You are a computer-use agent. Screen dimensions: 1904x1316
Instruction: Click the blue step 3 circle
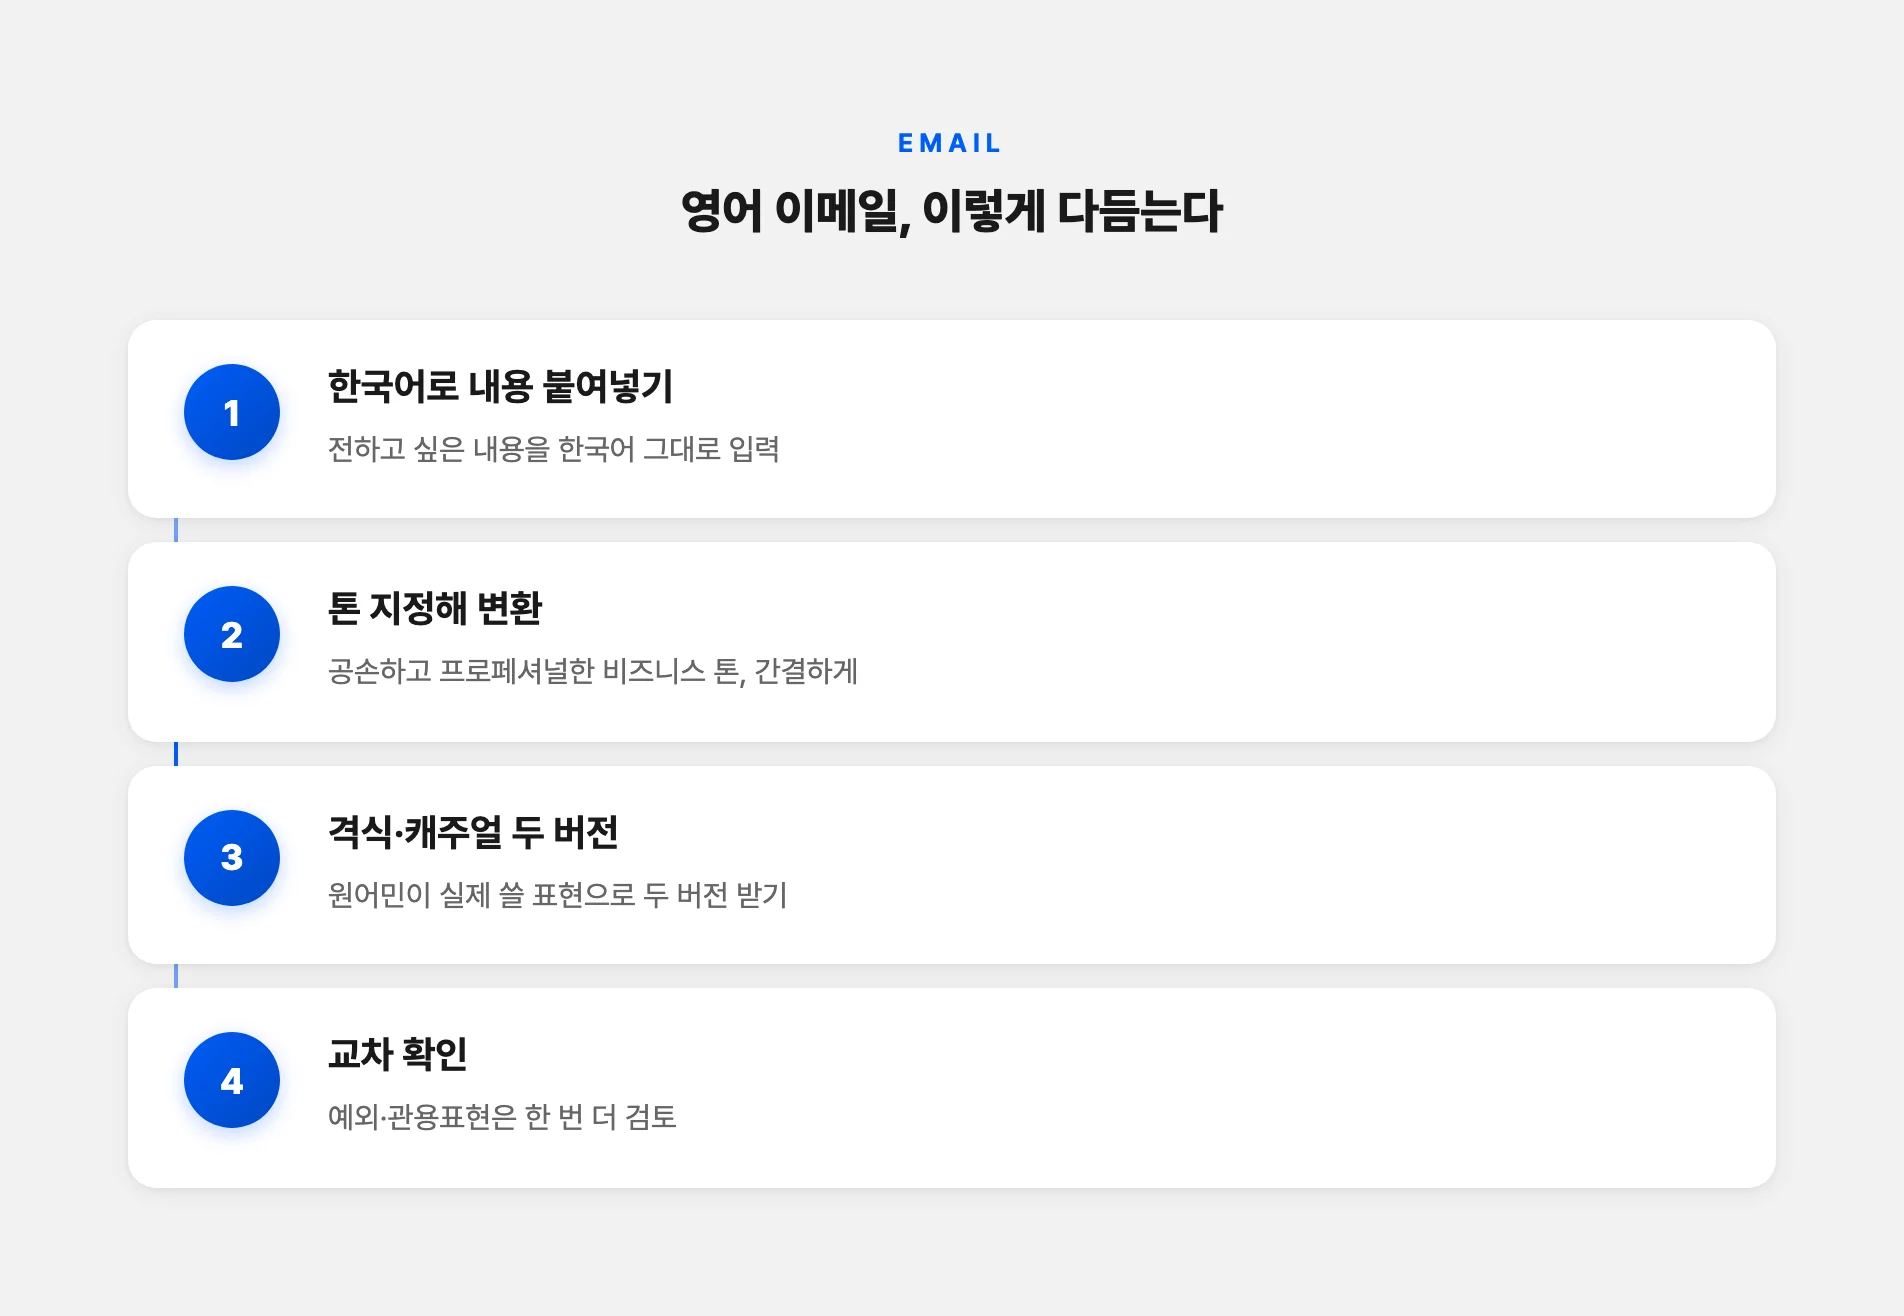coord(232,858)
